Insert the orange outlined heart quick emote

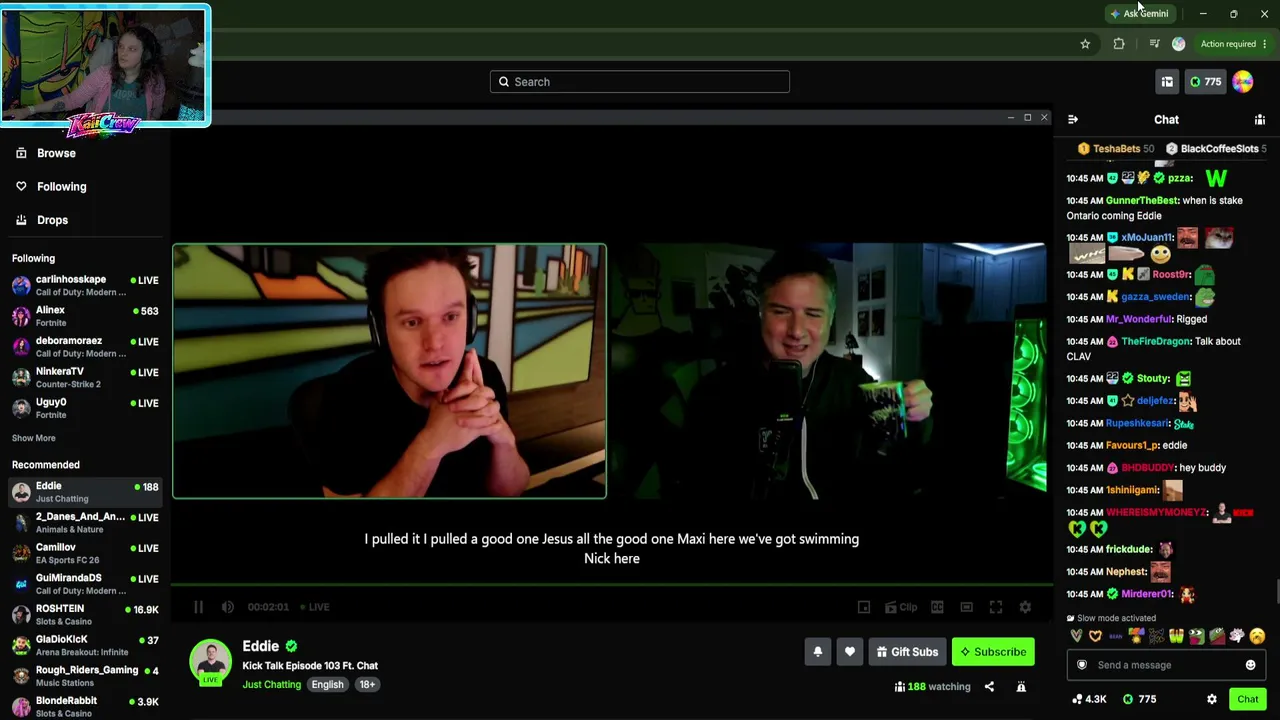pyautogui.click(x=1095, y=636)
